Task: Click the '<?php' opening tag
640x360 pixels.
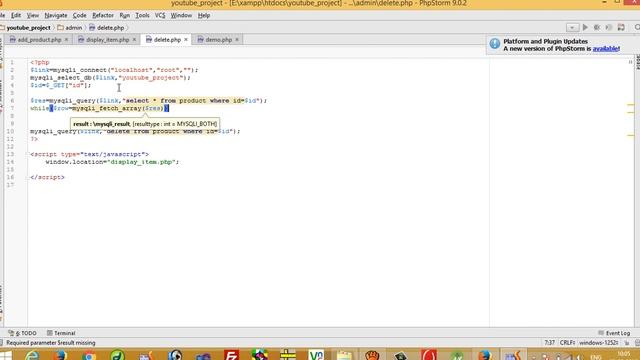Action: [40, 62]
